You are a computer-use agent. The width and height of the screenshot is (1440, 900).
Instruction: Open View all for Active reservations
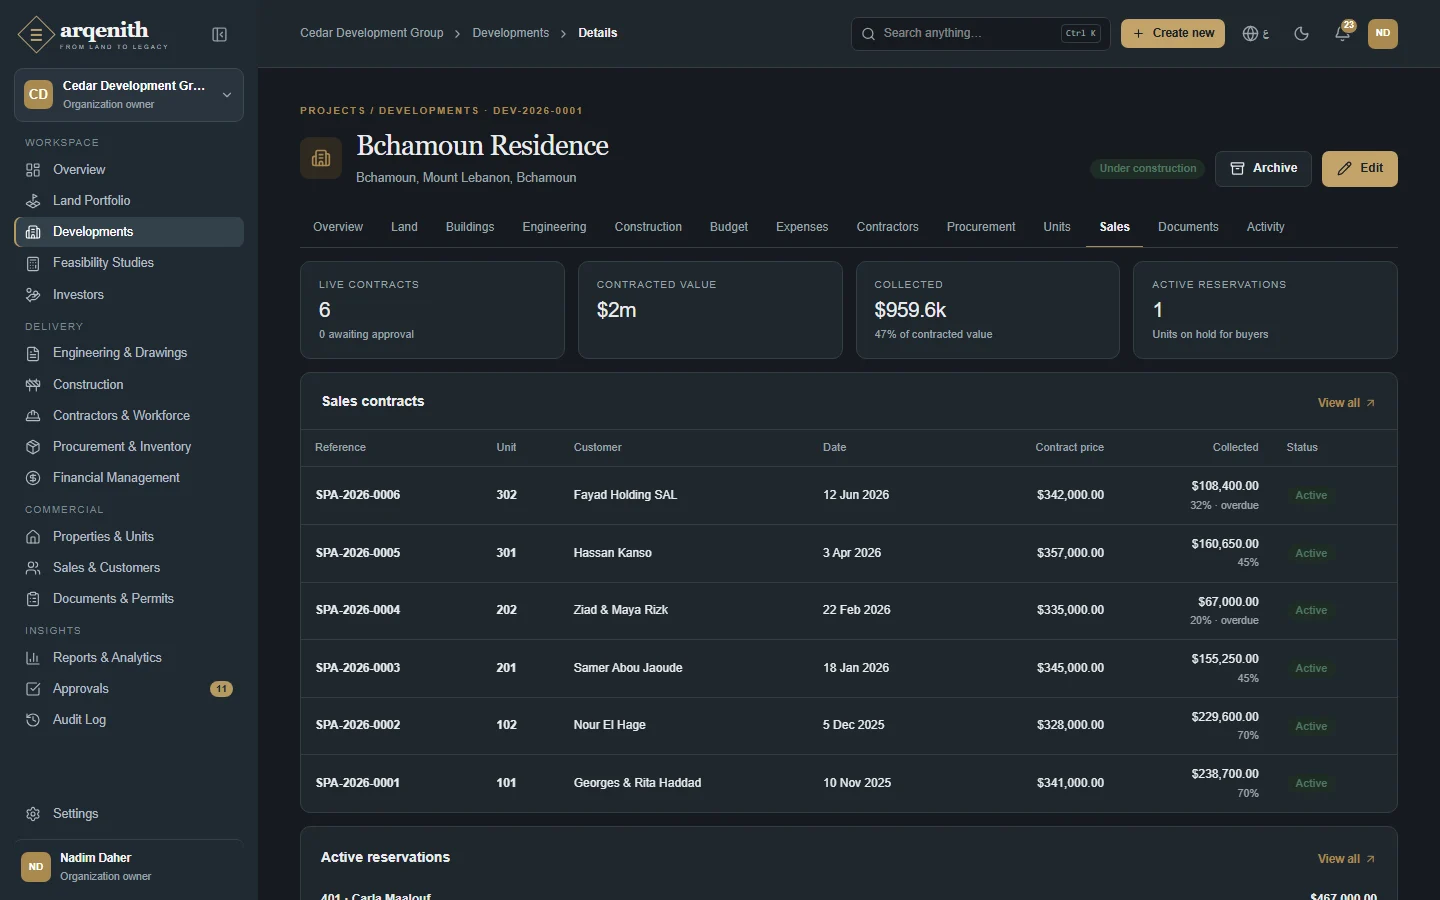click(x=1346, y=859)
